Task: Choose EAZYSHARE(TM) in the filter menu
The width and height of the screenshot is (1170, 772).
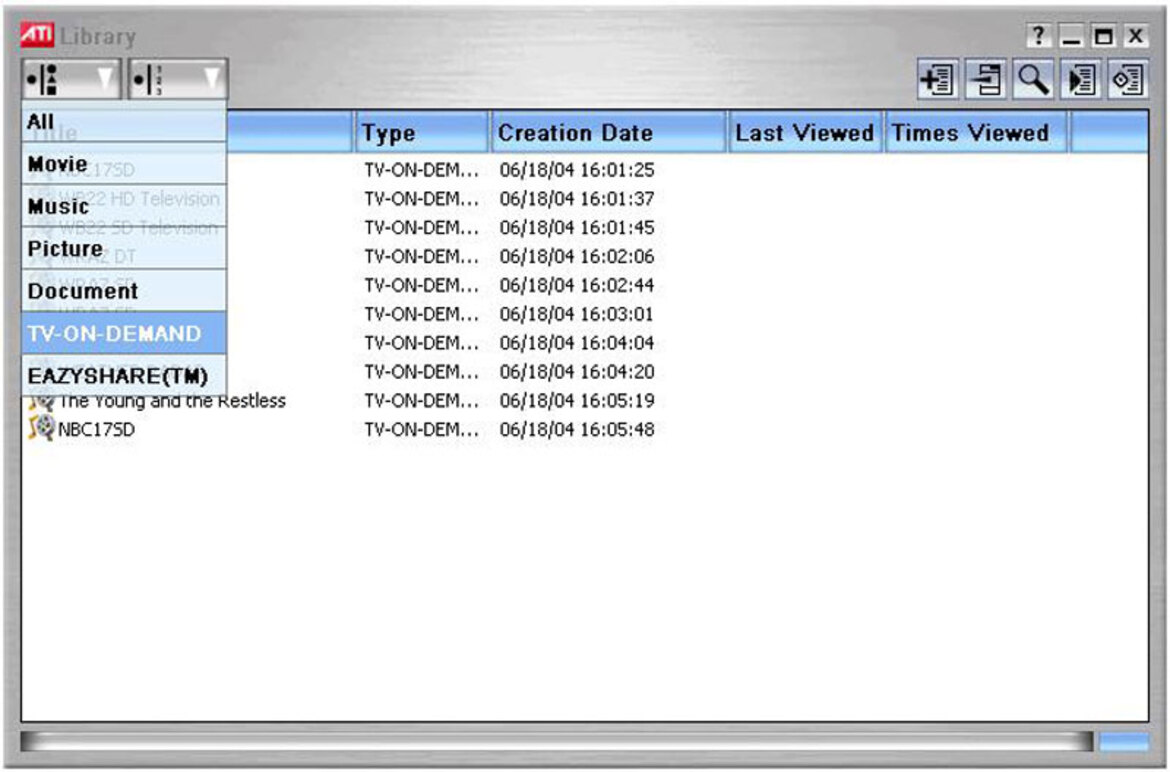Action: coord(125,376)
